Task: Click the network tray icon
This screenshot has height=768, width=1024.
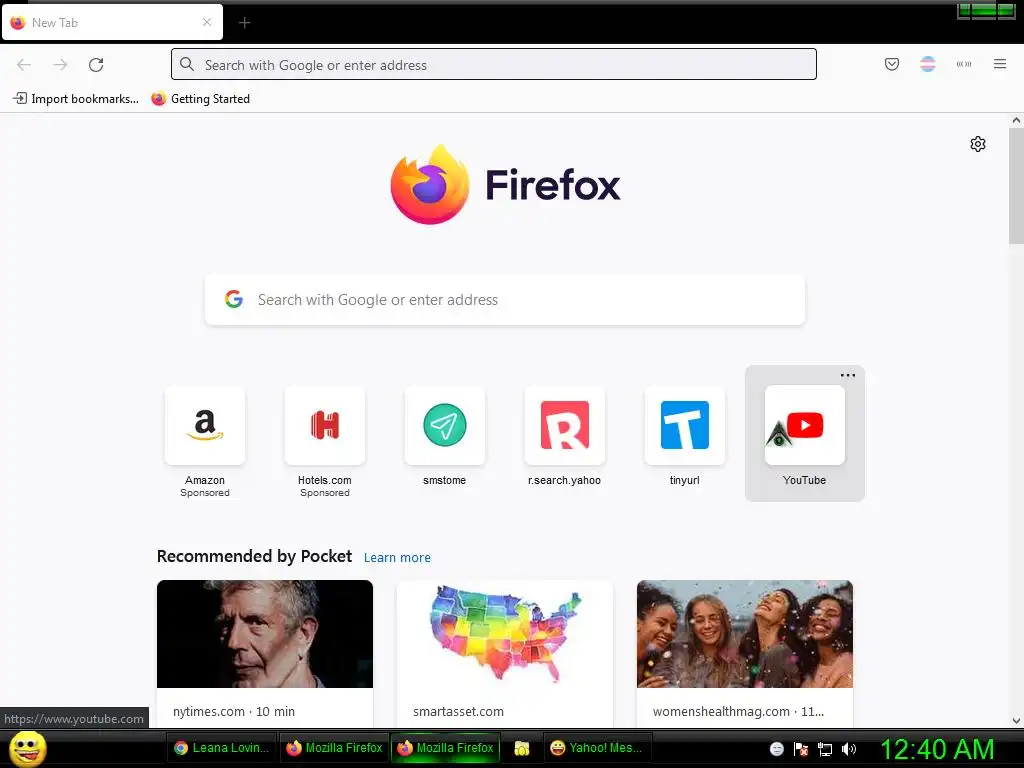Action: pyautogui.click(x=825, y=749)
